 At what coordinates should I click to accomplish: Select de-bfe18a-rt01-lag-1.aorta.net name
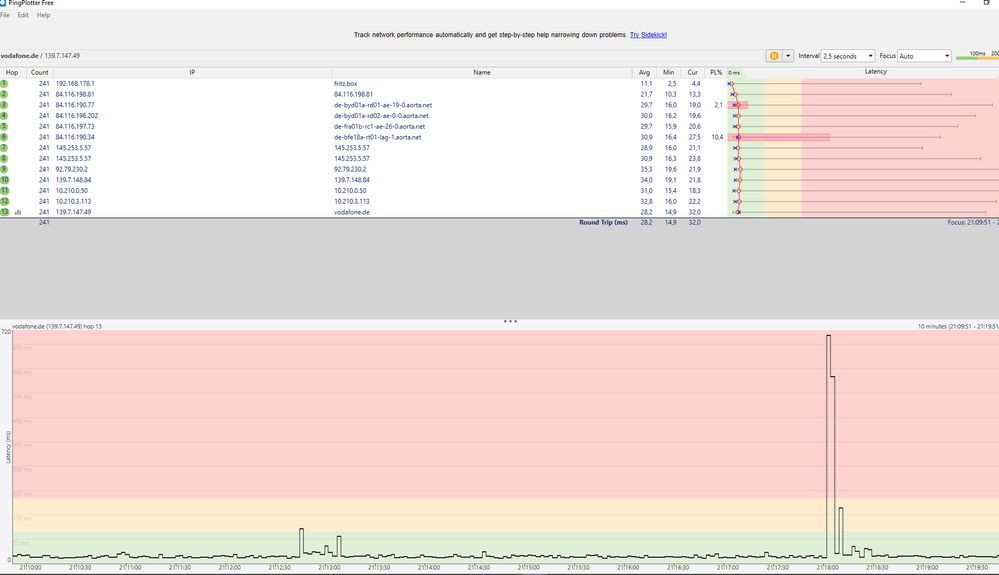tap(377, 137)
